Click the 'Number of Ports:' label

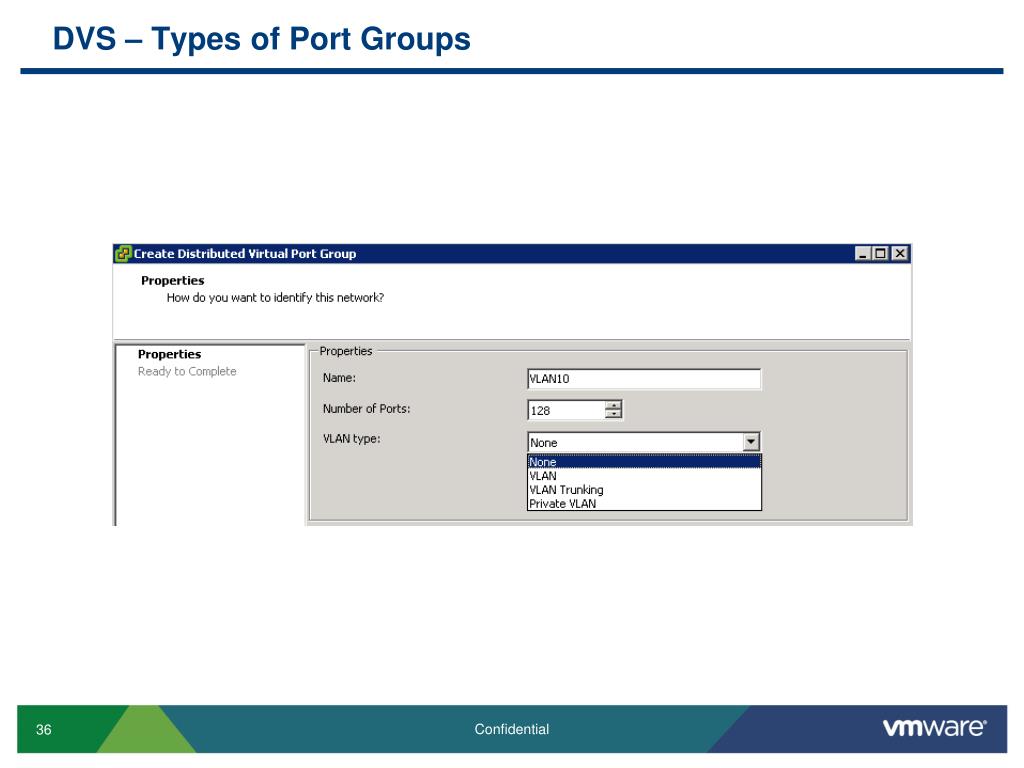tap(366, 408)
